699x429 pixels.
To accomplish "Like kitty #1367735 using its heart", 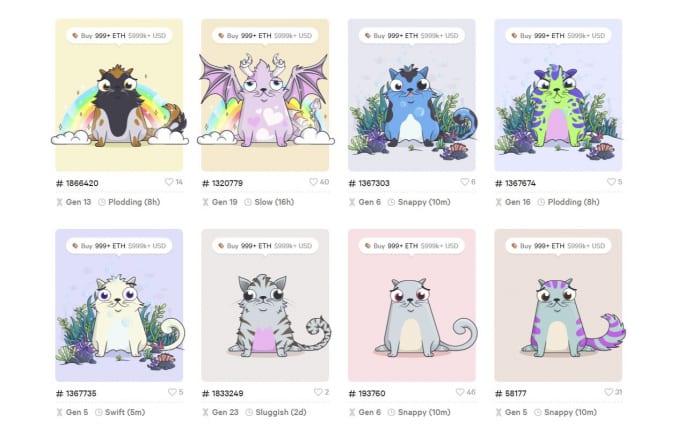I will point(172,392).
